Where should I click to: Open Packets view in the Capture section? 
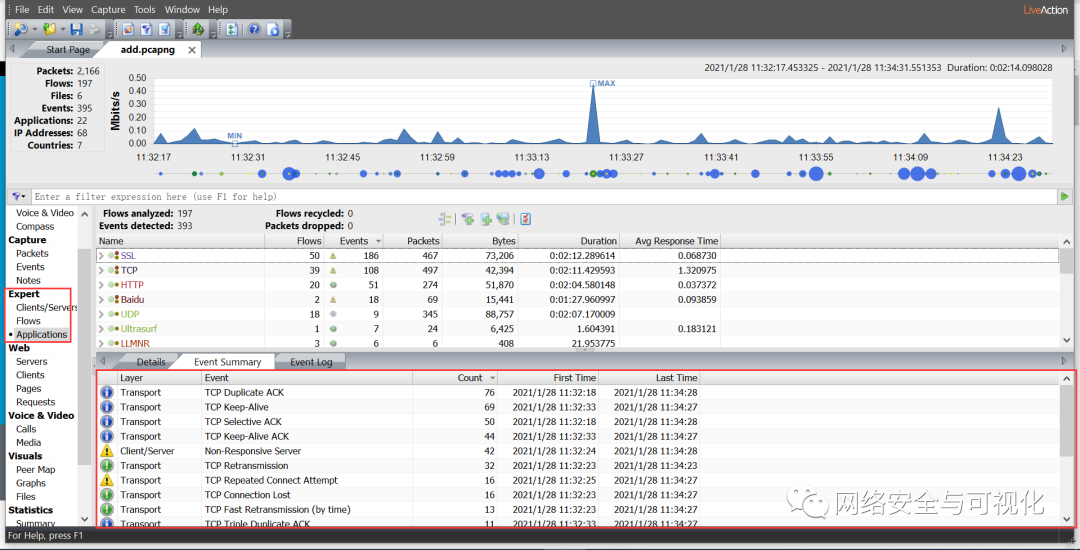[32, 253]
